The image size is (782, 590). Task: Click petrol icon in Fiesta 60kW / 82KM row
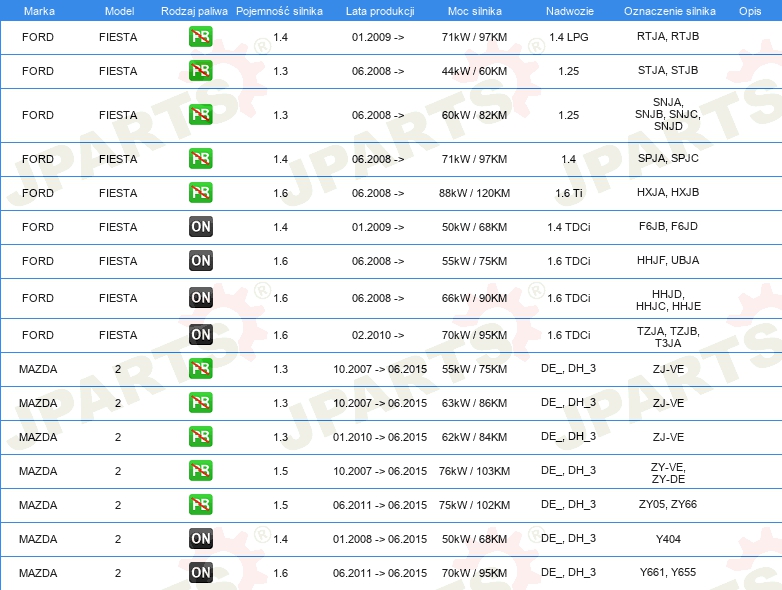click(x=200, y=115)
